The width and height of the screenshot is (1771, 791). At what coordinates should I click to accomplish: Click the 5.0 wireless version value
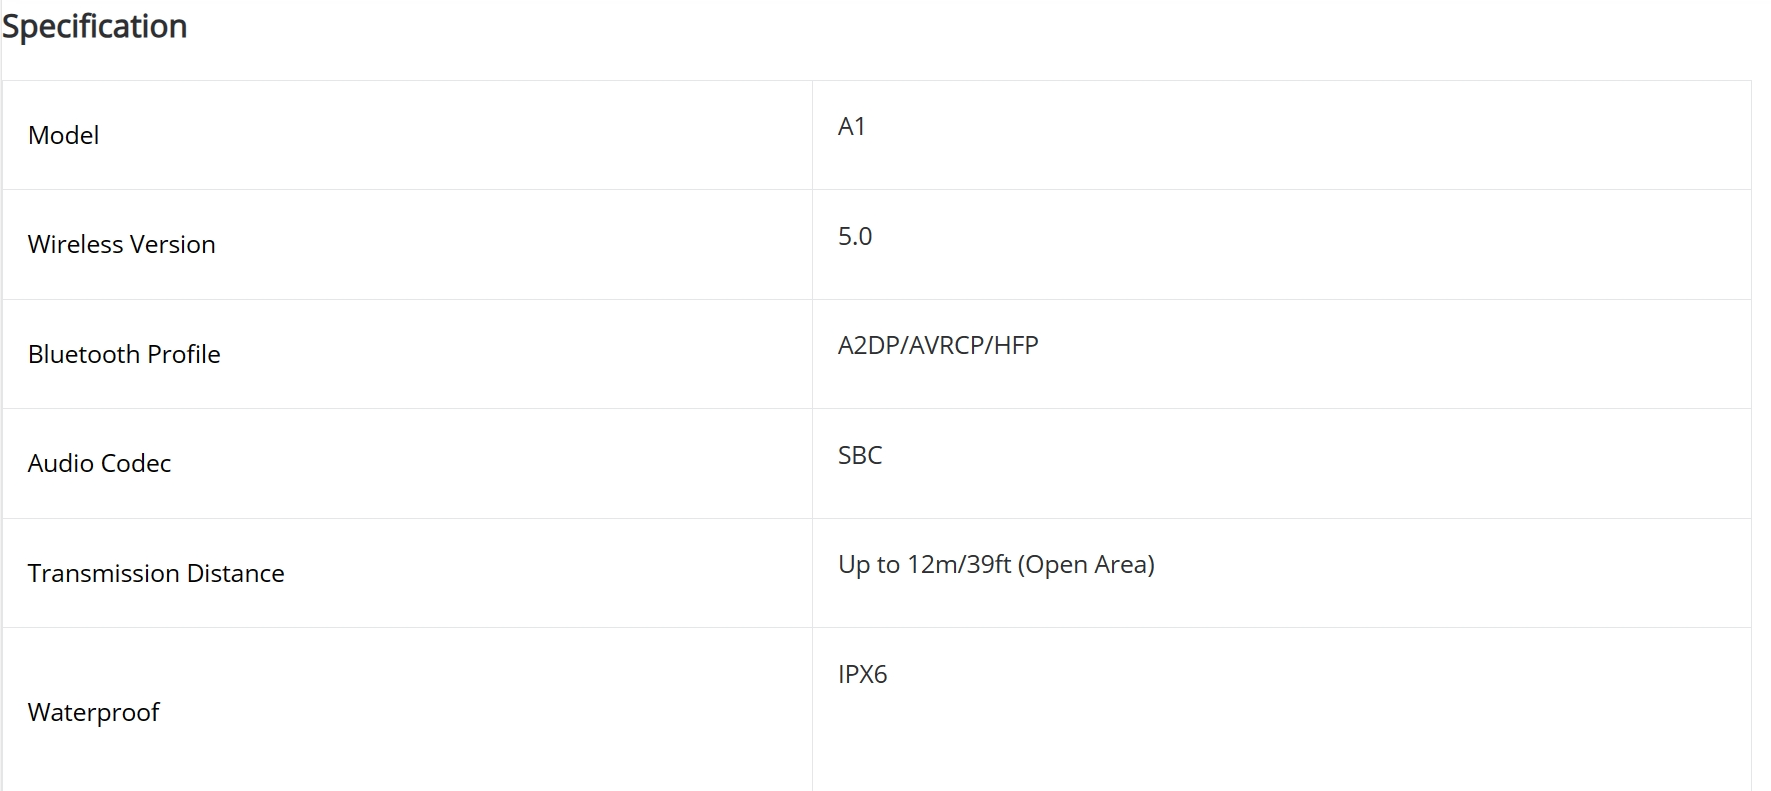855,236
